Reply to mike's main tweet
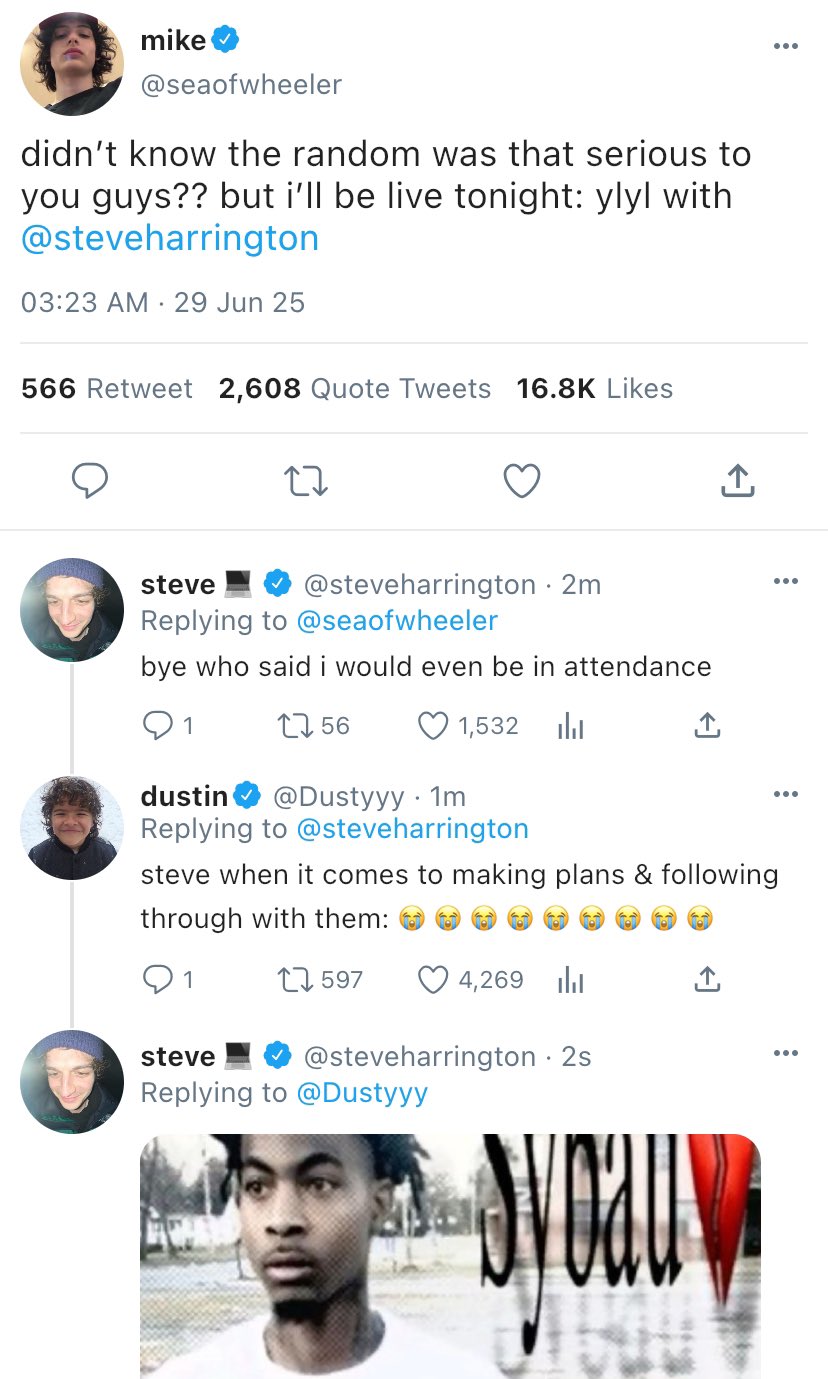The image size is (828, 1379). [x=92, y=482]
